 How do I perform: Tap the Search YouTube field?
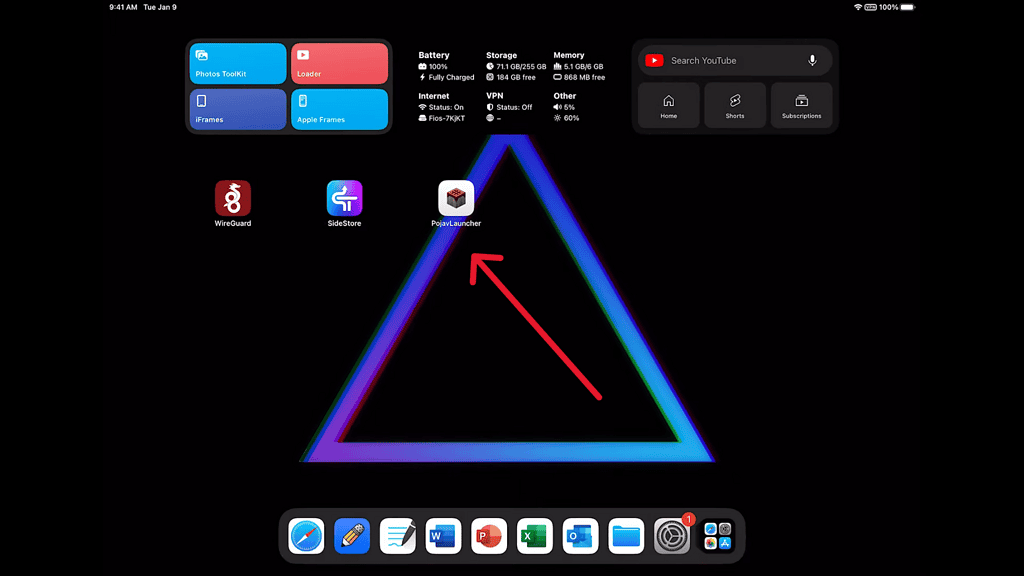point(735,61)
